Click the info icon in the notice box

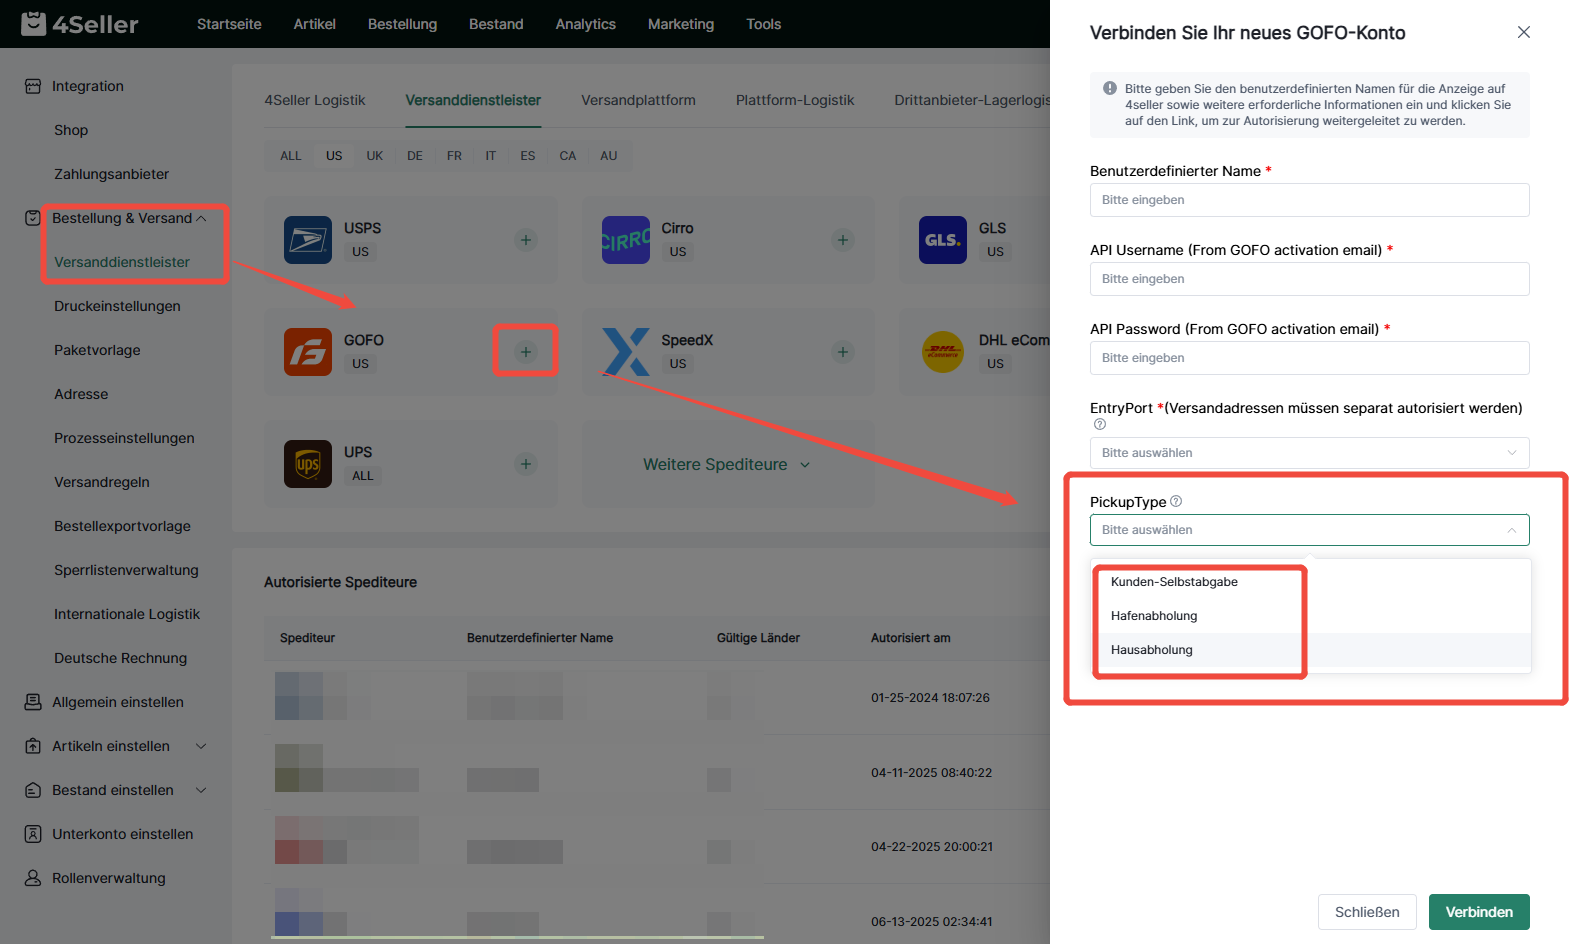[1110, 88]
